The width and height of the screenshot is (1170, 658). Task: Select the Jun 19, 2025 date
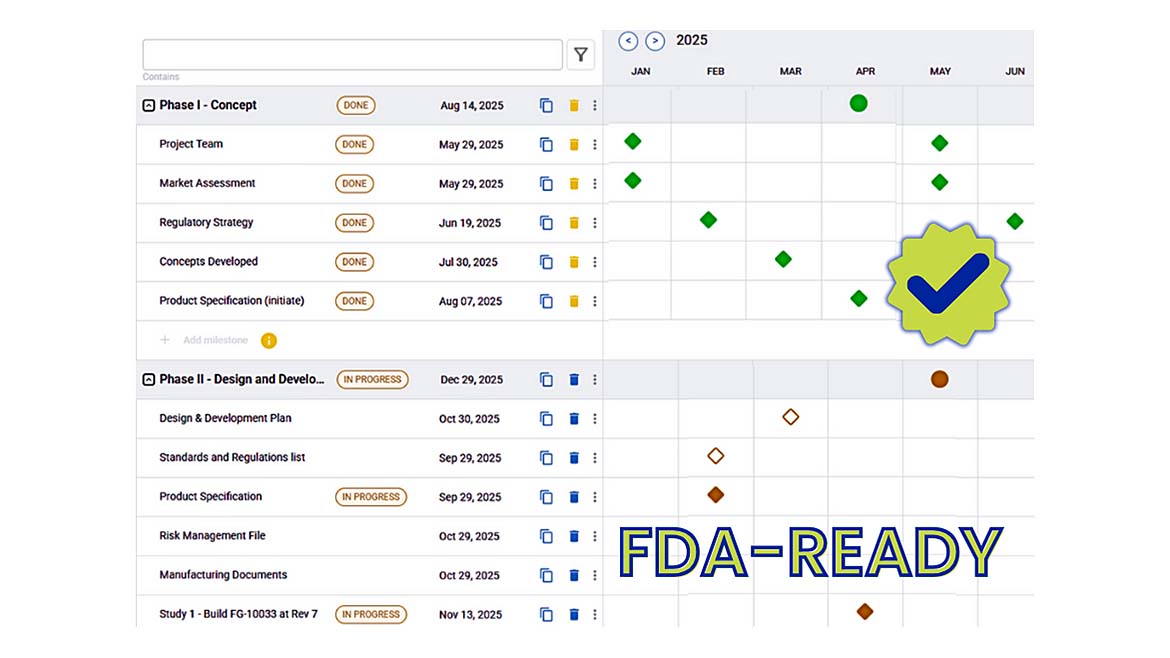point(469,222)
